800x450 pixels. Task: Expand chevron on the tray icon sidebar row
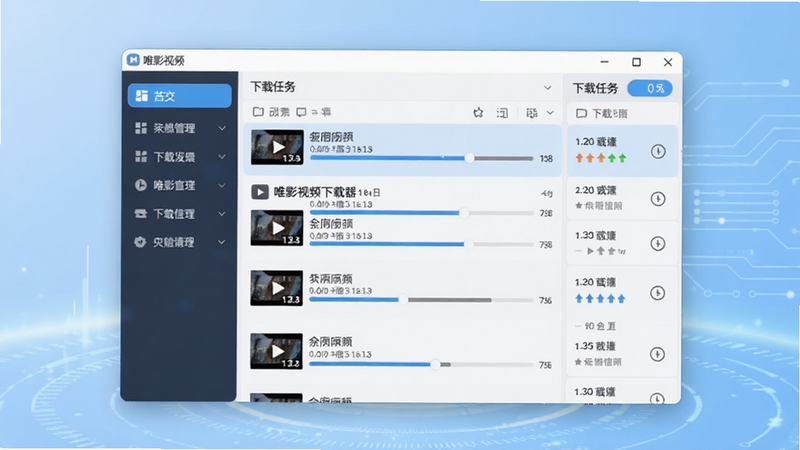point(222,214)
